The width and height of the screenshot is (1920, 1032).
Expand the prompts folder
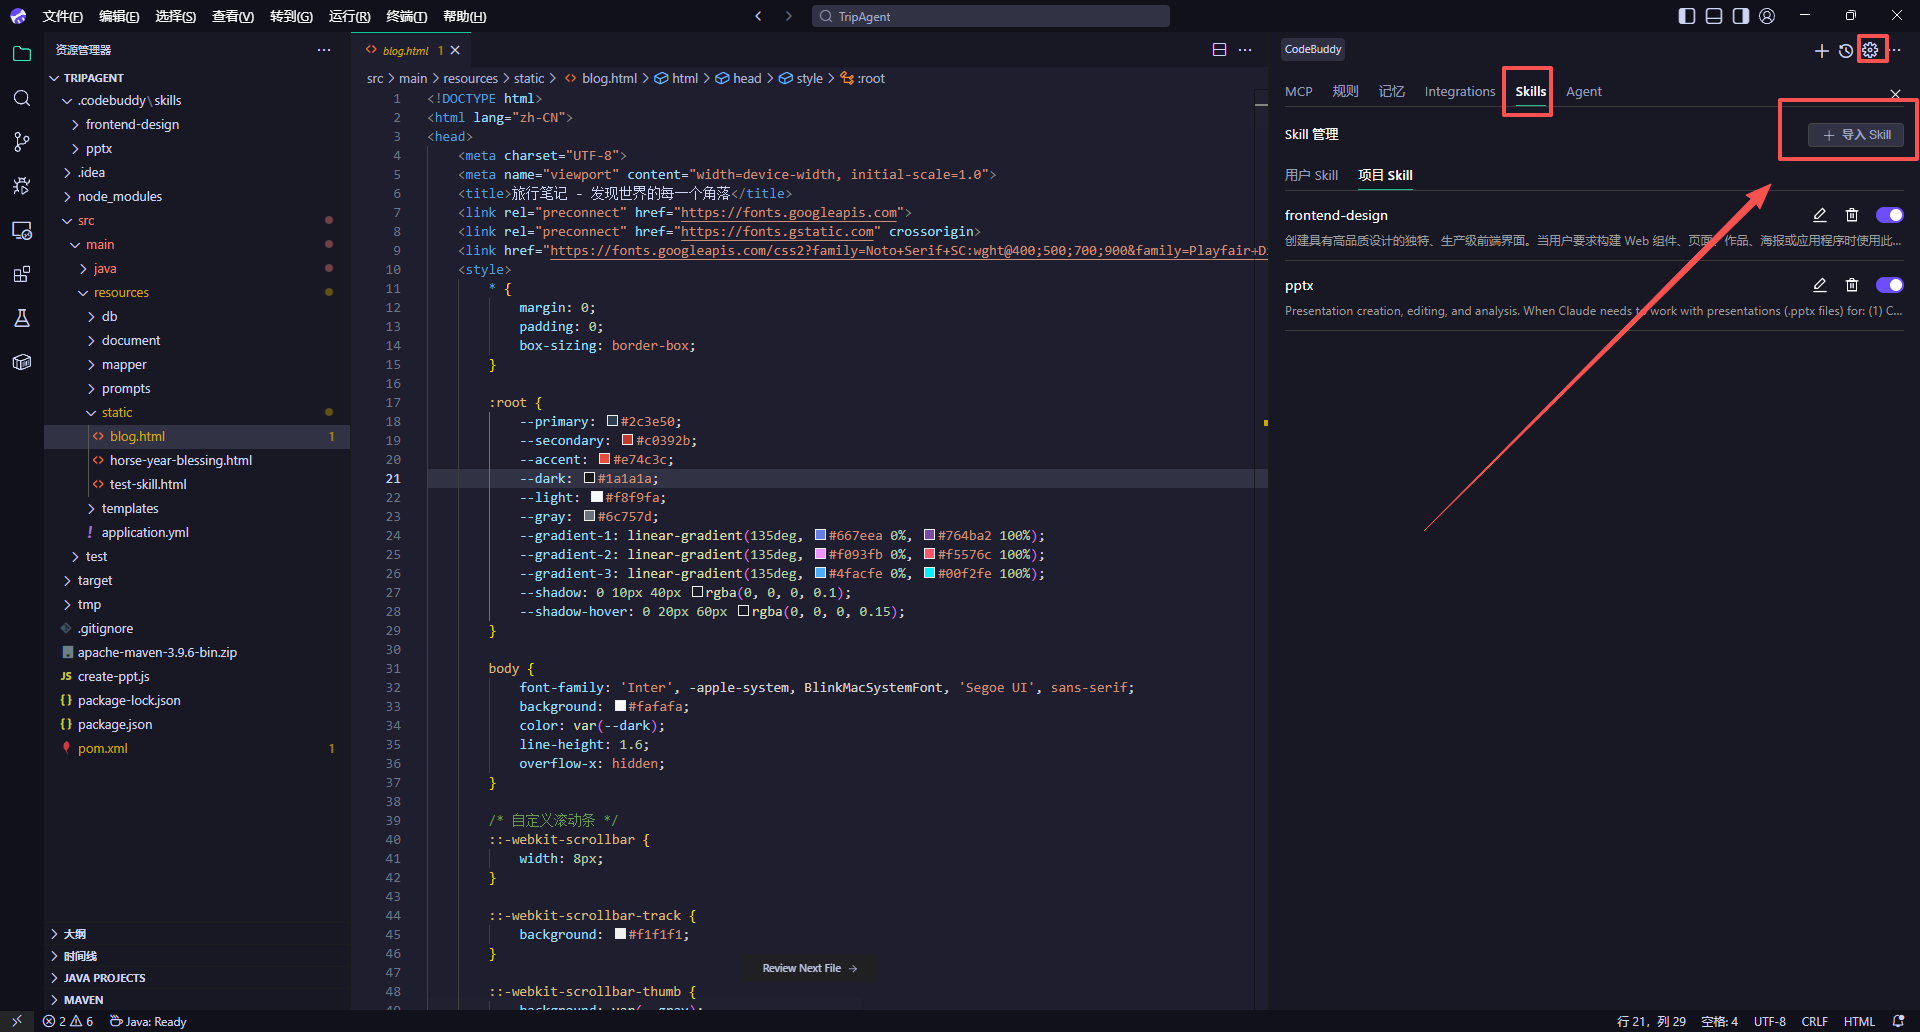125,388
